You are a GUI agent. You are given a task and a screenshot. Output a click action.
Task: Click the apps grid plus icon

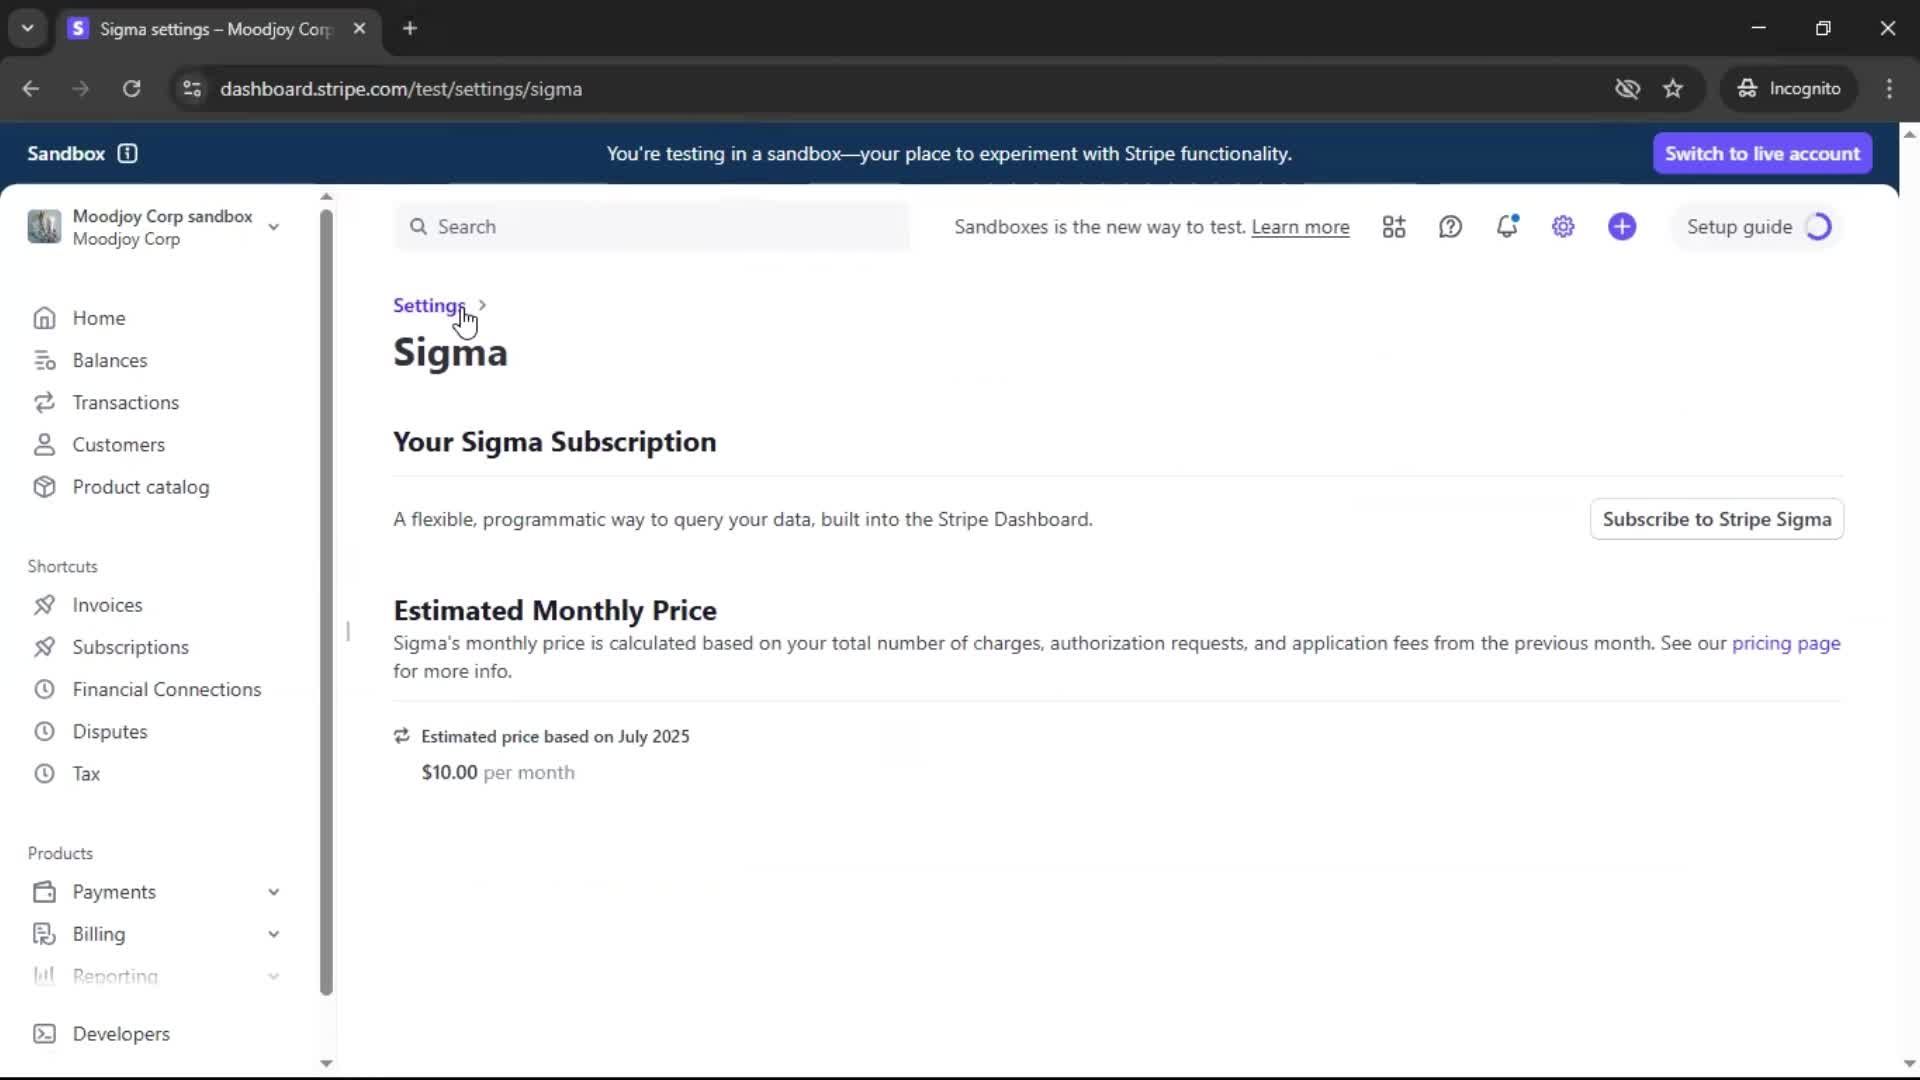pyautogui.click(x=1394, y=227)
